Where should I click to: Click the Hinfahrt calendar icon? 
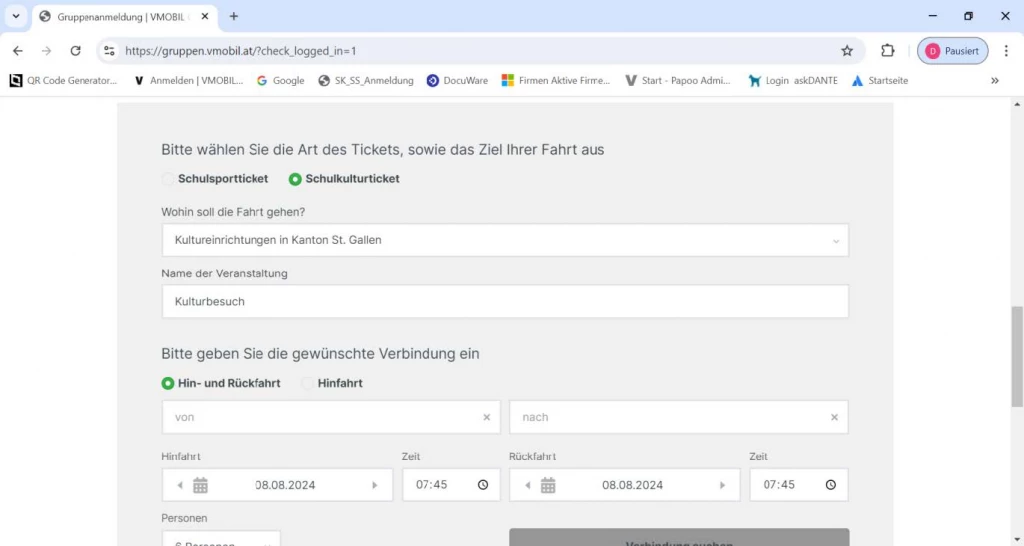point(200,485)
